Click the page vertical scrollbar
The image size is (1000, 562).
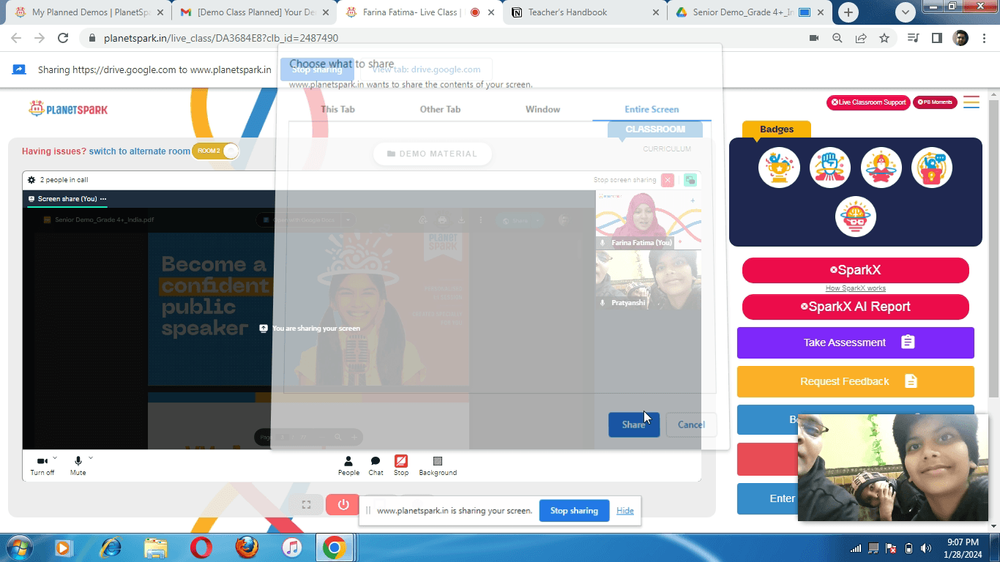point(993,309)
